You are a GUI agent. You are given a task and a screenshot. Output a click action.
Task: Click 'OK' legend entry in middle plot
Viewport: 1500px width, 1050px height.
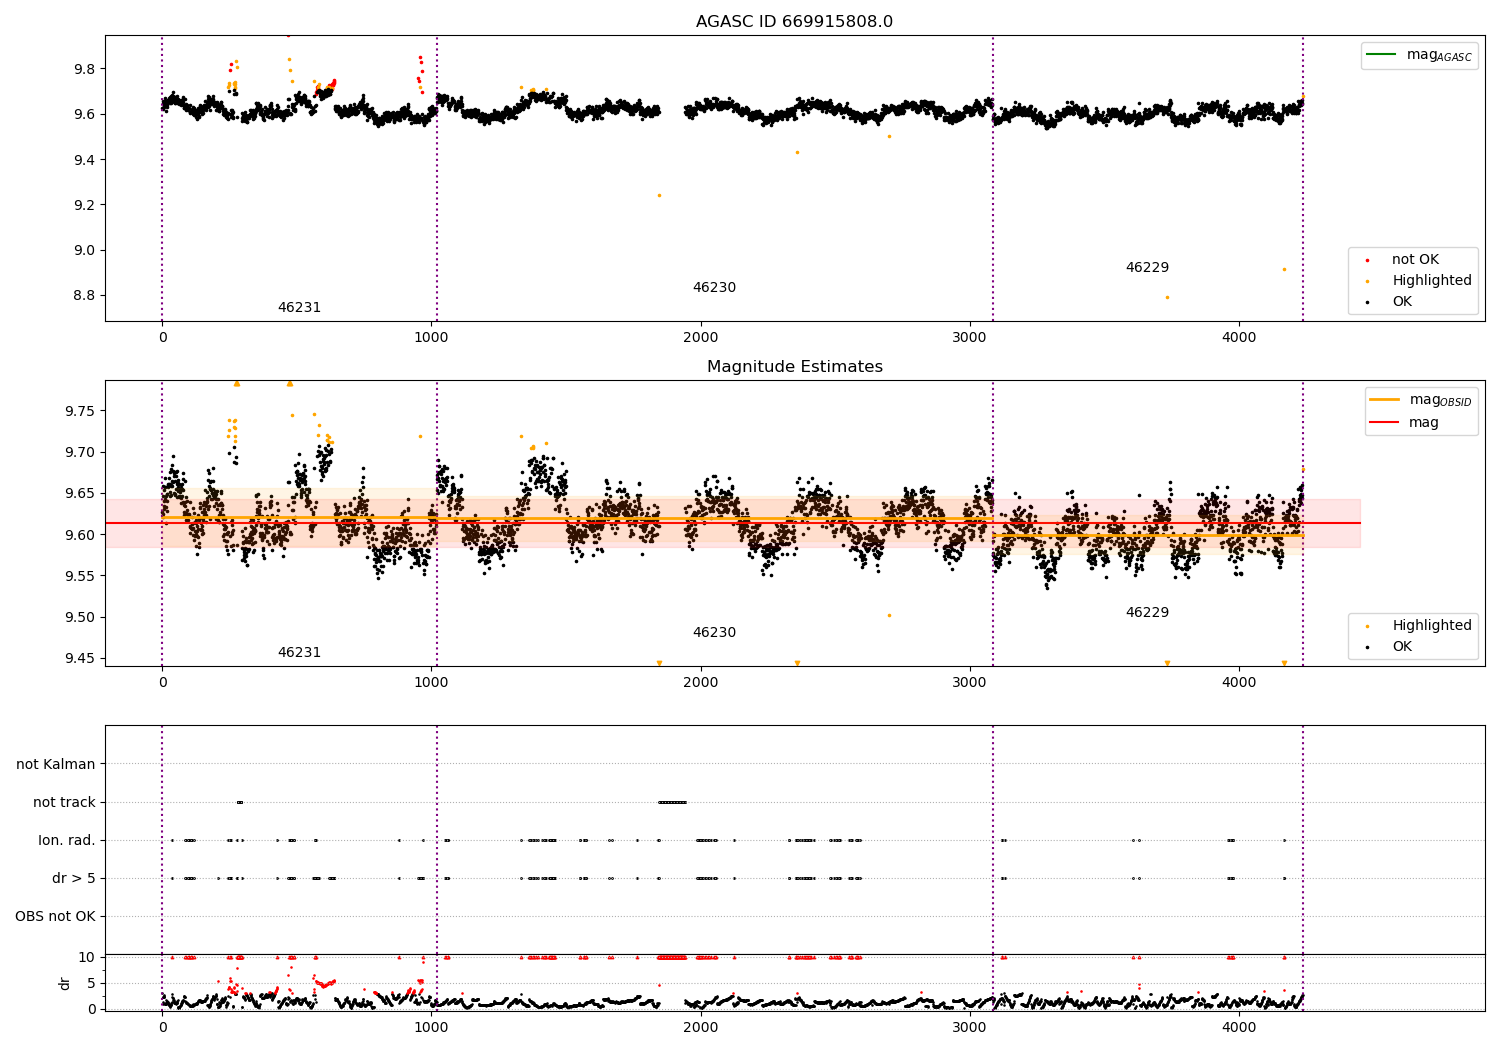[1390, 647]
